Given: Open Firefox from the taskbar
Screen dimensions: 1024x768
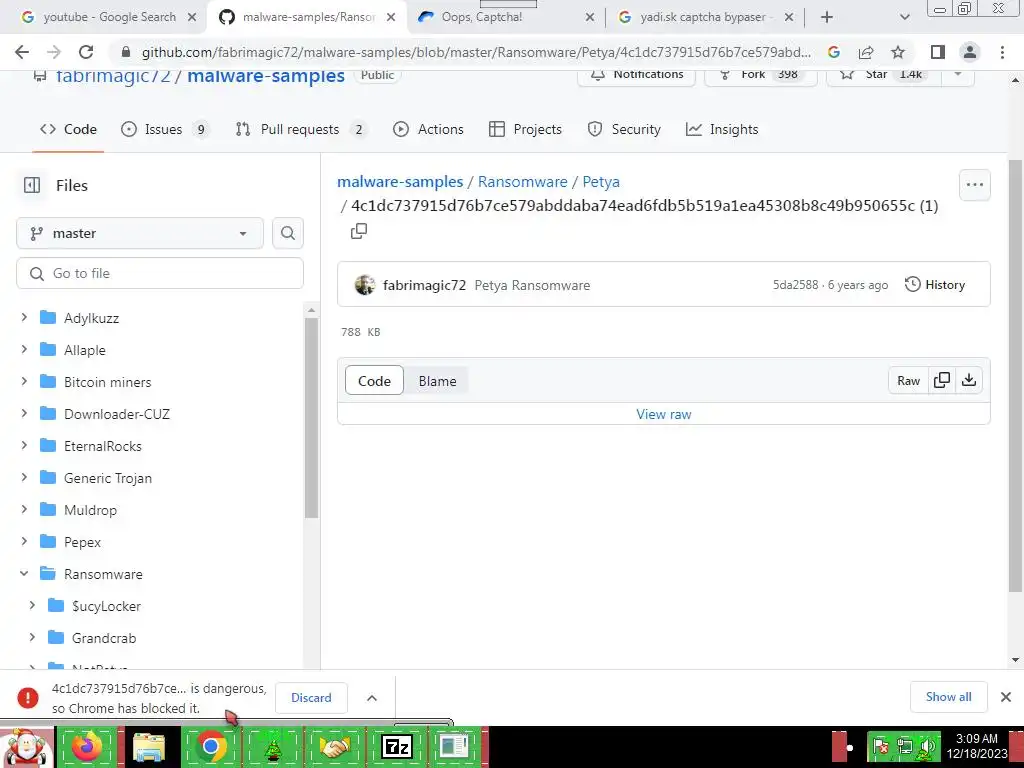Looking at the screenshot, I should [x=87, y=746].
